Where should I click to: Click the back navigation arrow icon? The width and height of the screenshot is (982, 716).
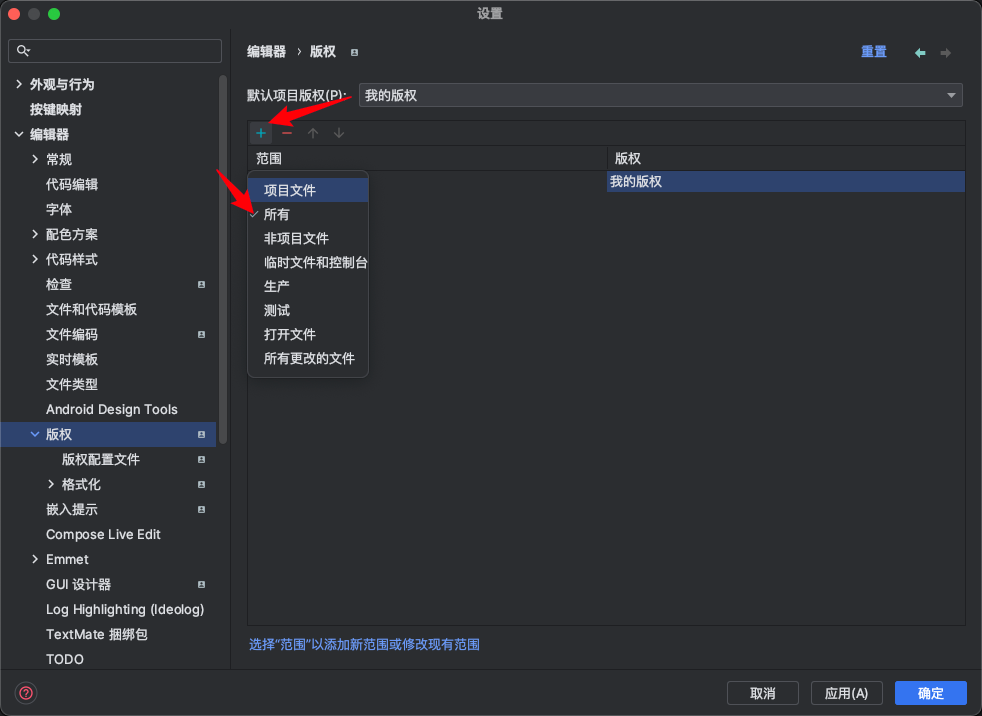920,53
